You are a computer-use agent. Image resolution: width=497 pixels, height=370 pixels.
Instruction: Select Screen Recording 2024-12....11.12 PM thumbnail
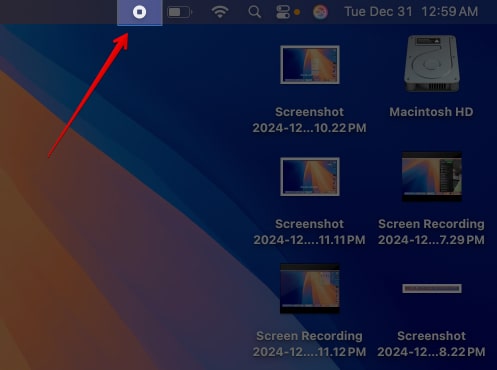[310, 289]
